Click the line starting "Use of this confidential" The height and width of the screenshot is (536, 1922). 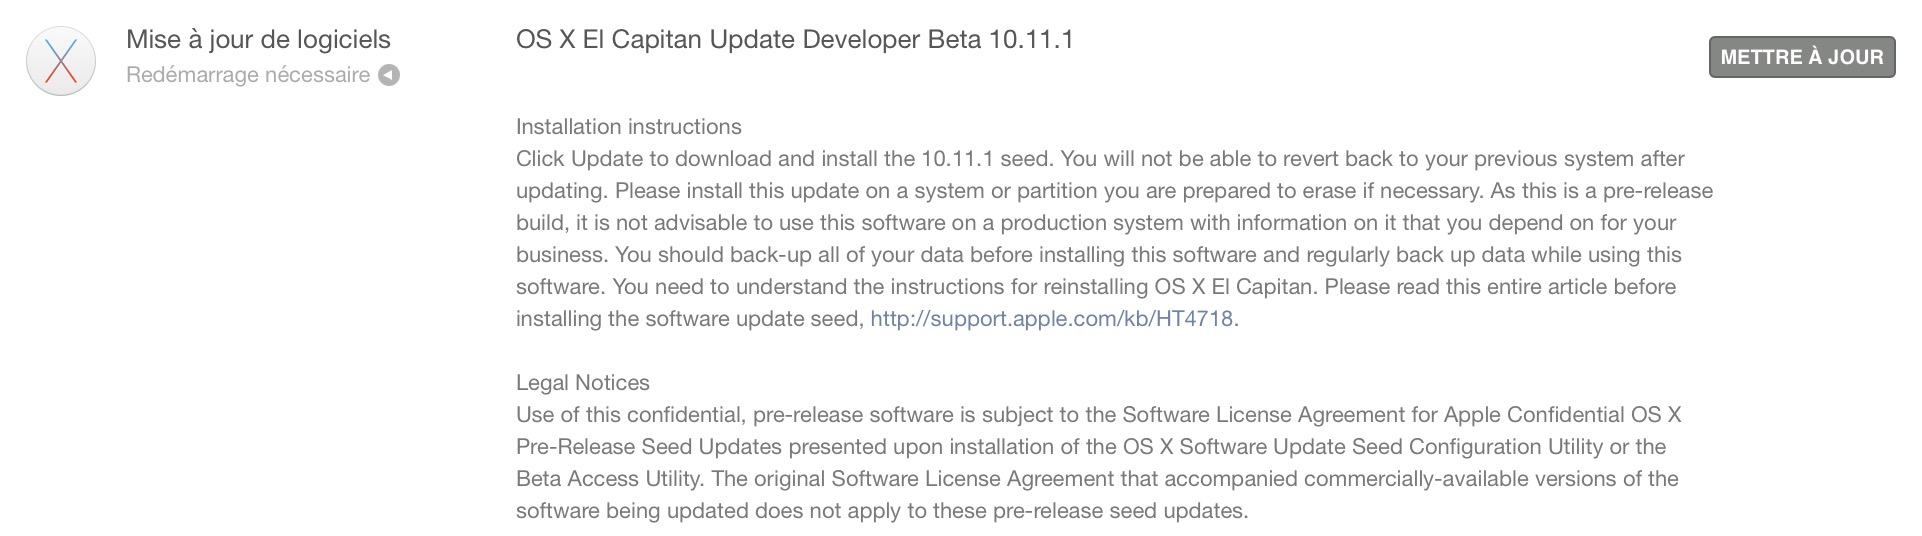coord(1099,415)
